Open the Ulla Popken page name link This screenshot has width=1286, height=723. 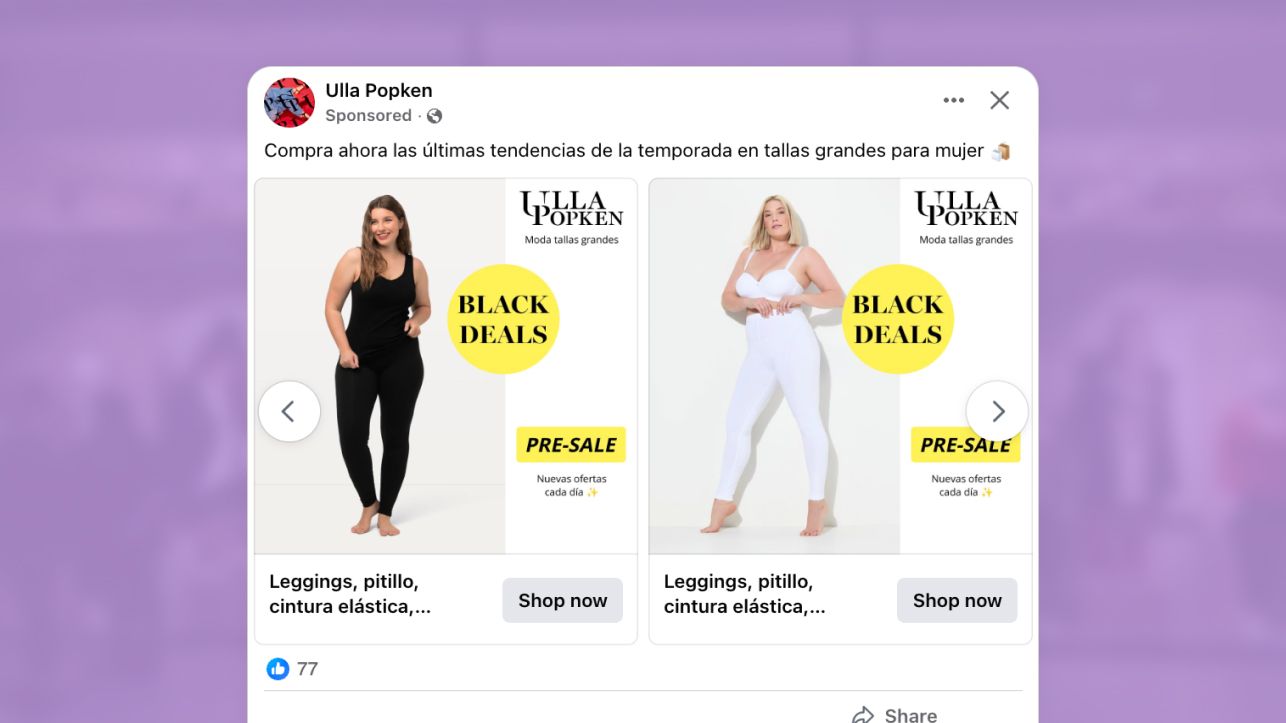pos(379,90)
